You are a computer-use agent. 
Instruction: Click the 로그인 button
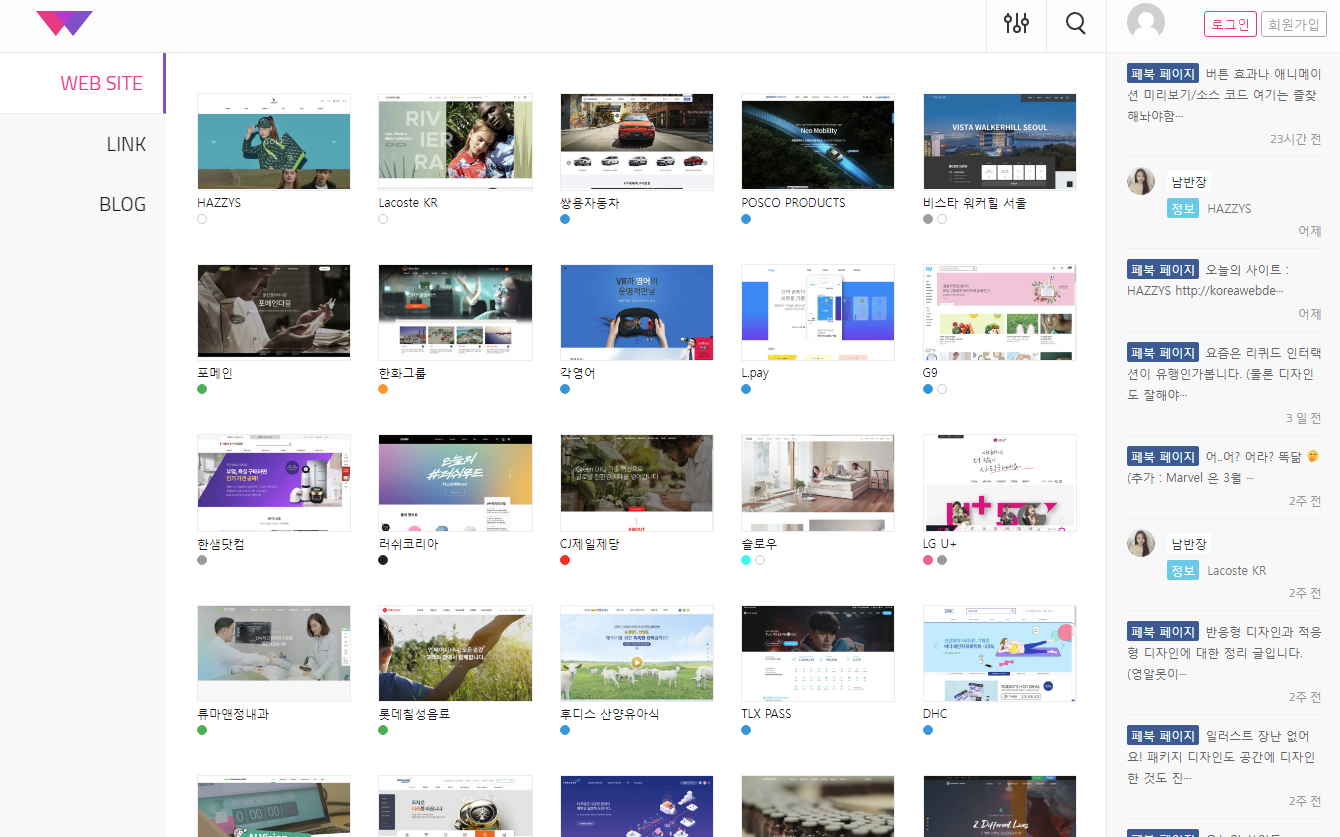pos(1230,24)
